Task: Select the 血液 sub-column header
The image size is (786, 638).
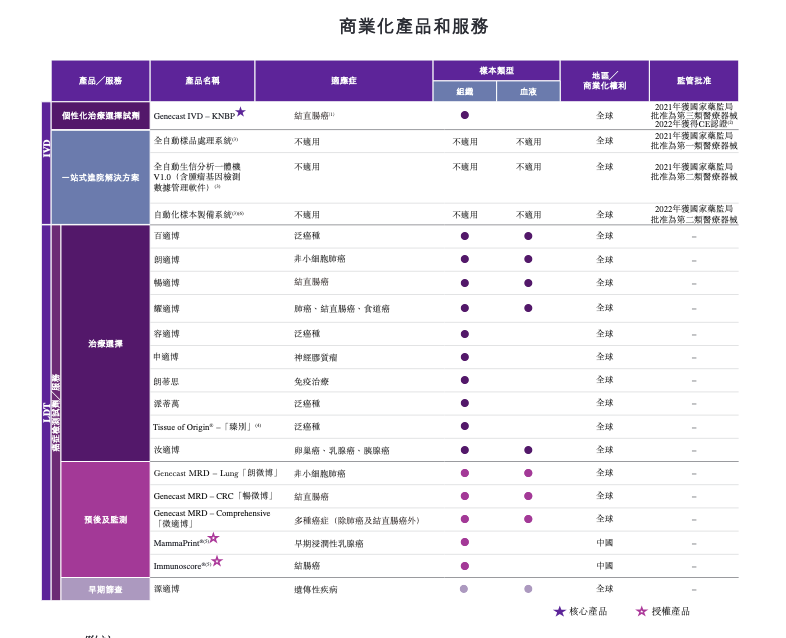Action: (x=528, y=91)
